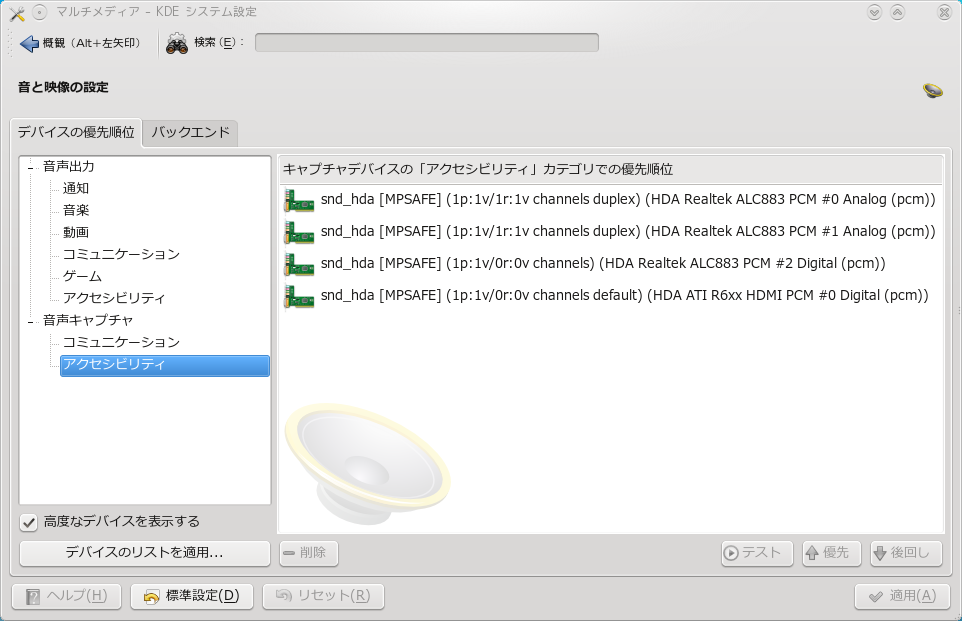Select コミュニケーション under 音声キャプチャ
962x621 pixels.
point(121,342)
